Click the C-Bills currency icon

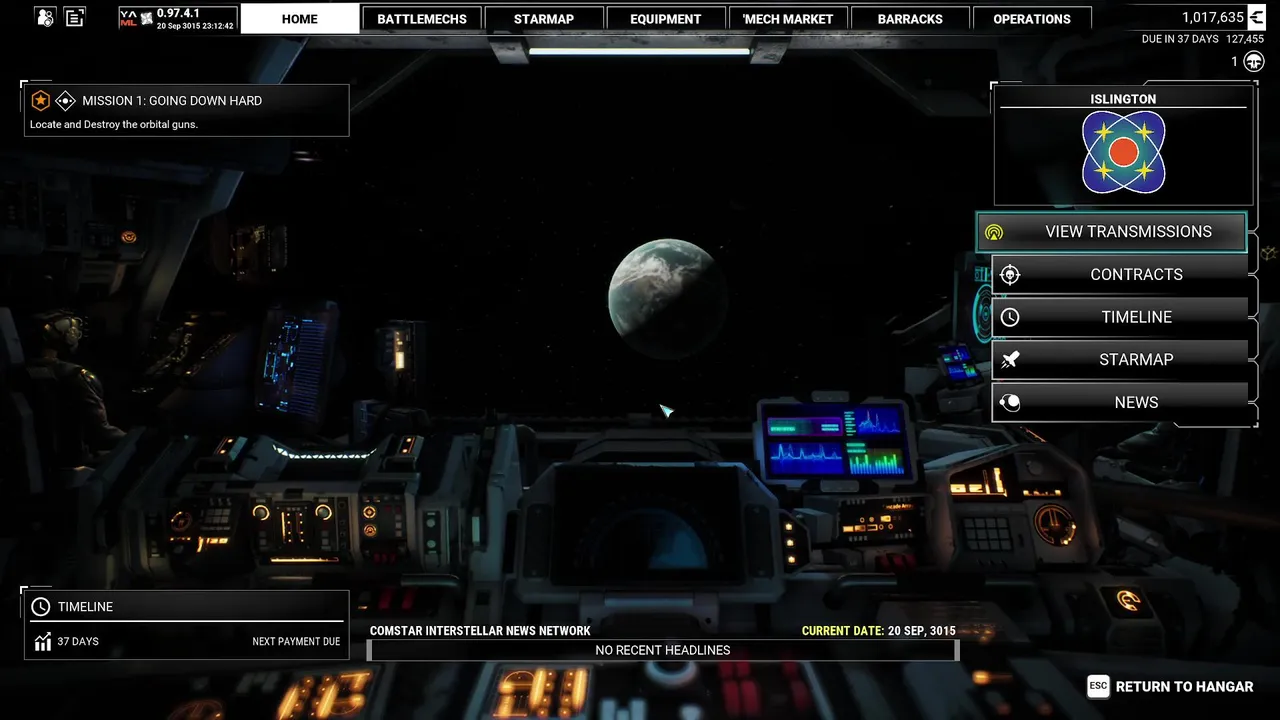[1256, 17]
